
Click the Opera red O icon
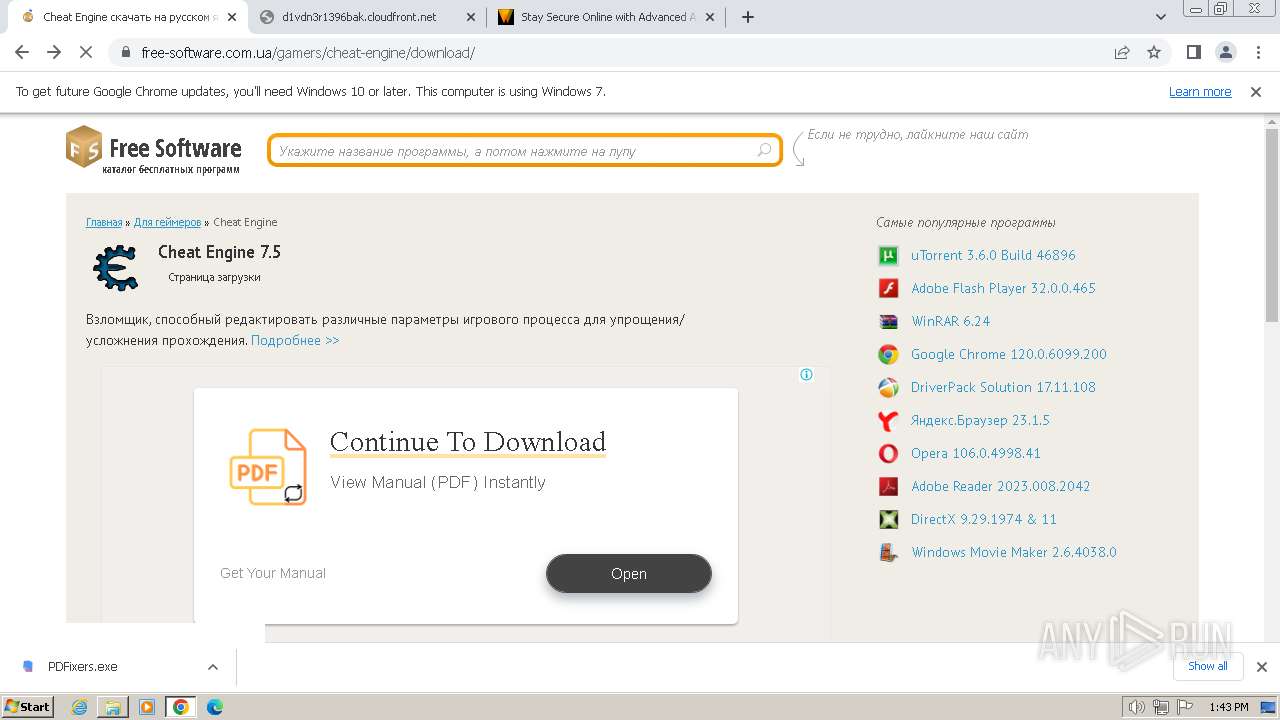888,453
